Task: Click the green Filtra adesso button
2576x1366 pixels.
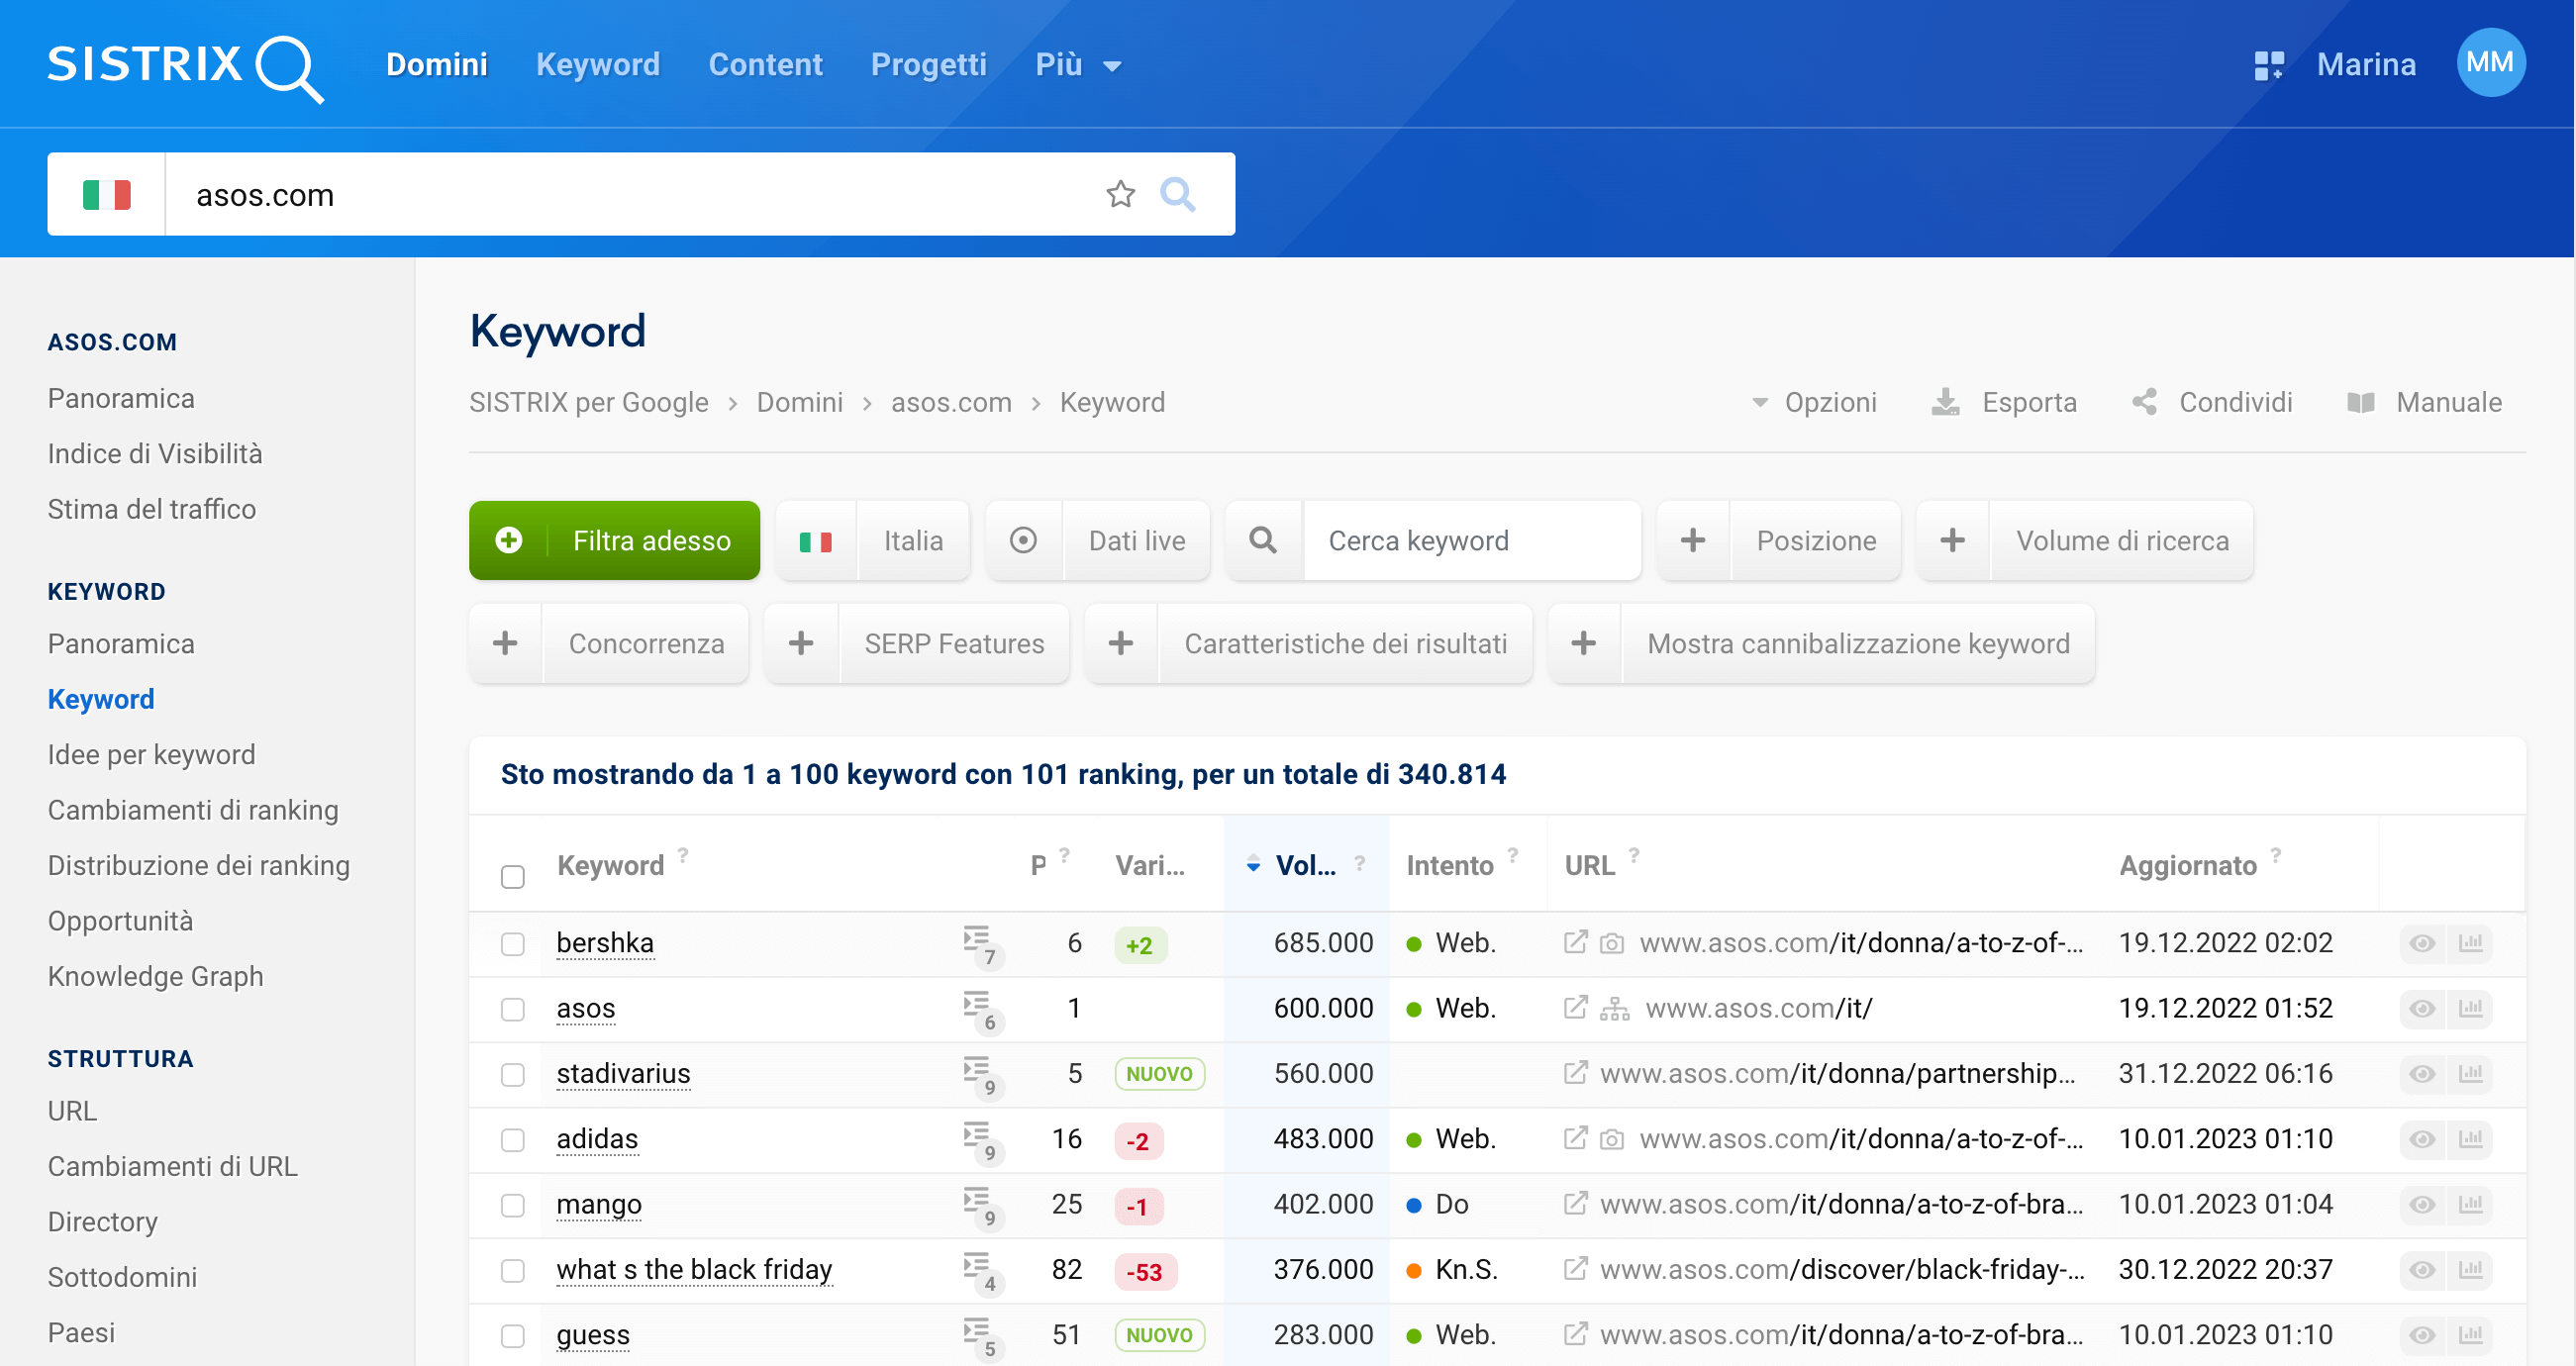Action: (614, 541)
